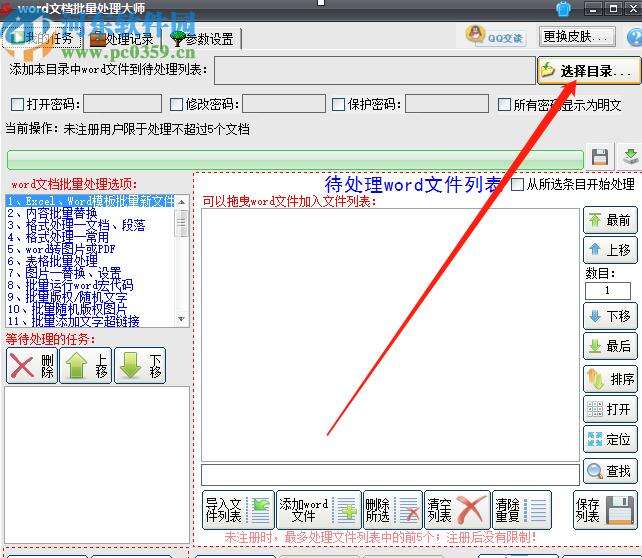Click the 导入文件列表 button
Viewport: 642px width, 558px height.
pos(238,510)
